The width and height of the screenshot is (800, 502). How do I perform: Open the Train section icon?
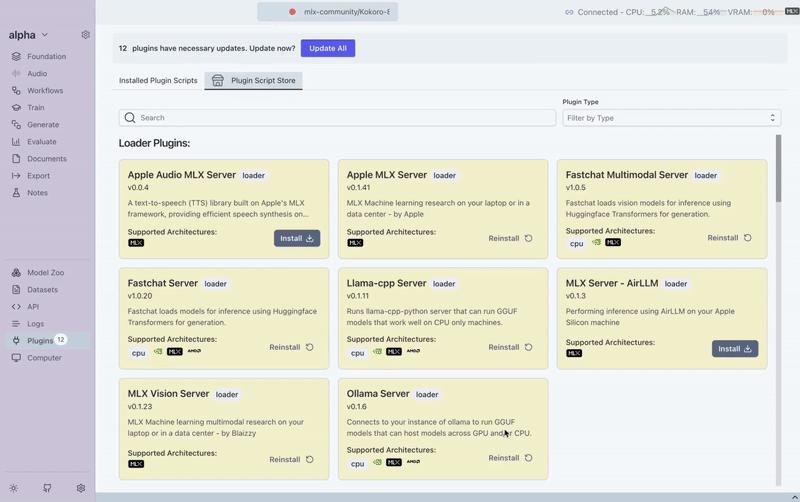pos(16,108)
